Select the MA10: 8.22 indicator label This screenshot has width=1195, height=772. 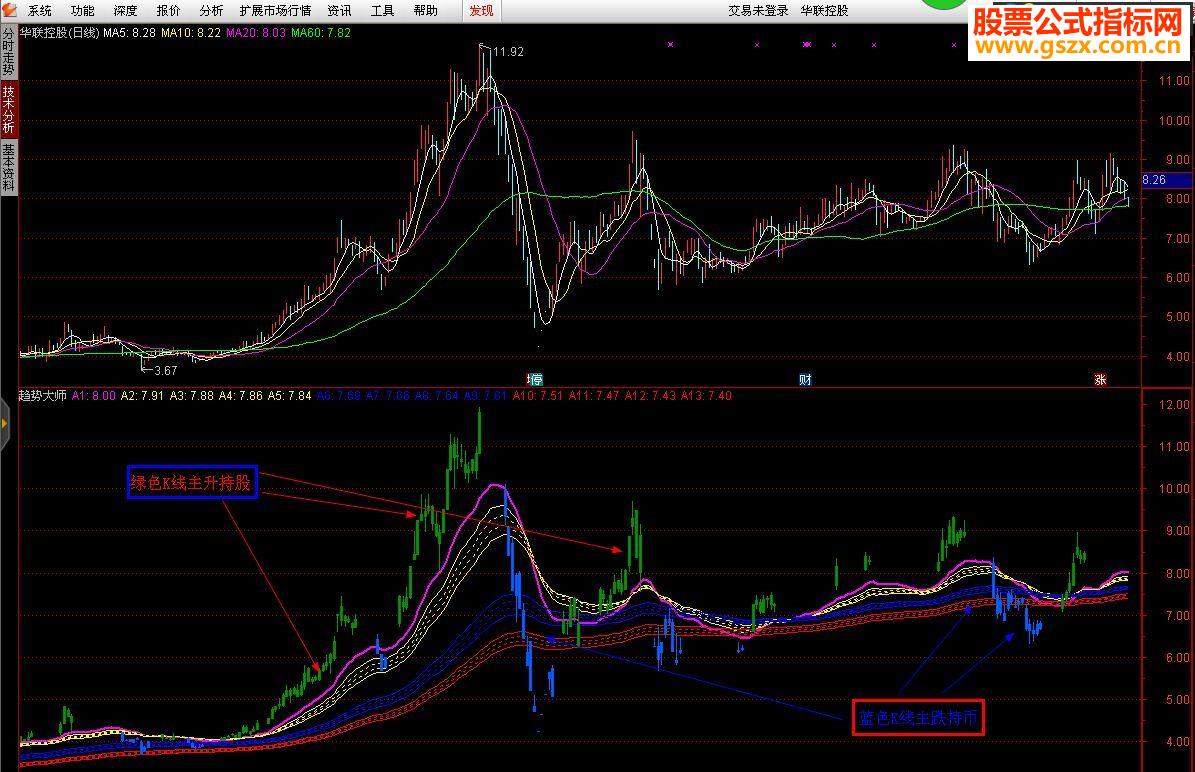click(191, 33)
